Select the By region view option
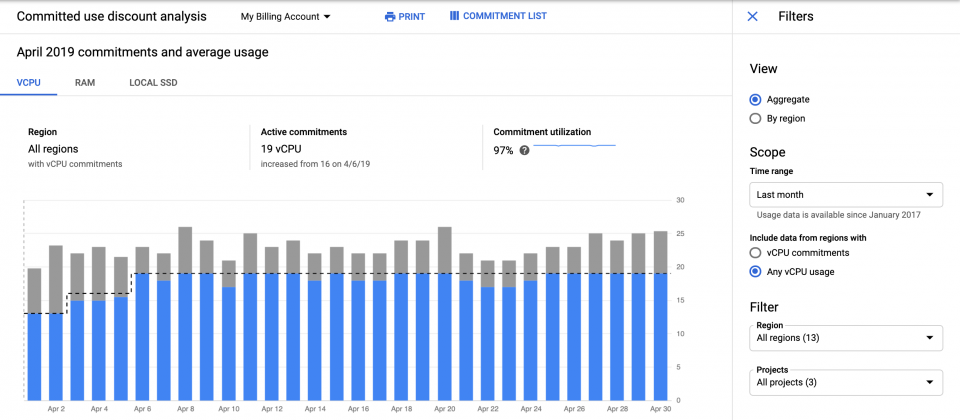 click(x=756, y=119)
